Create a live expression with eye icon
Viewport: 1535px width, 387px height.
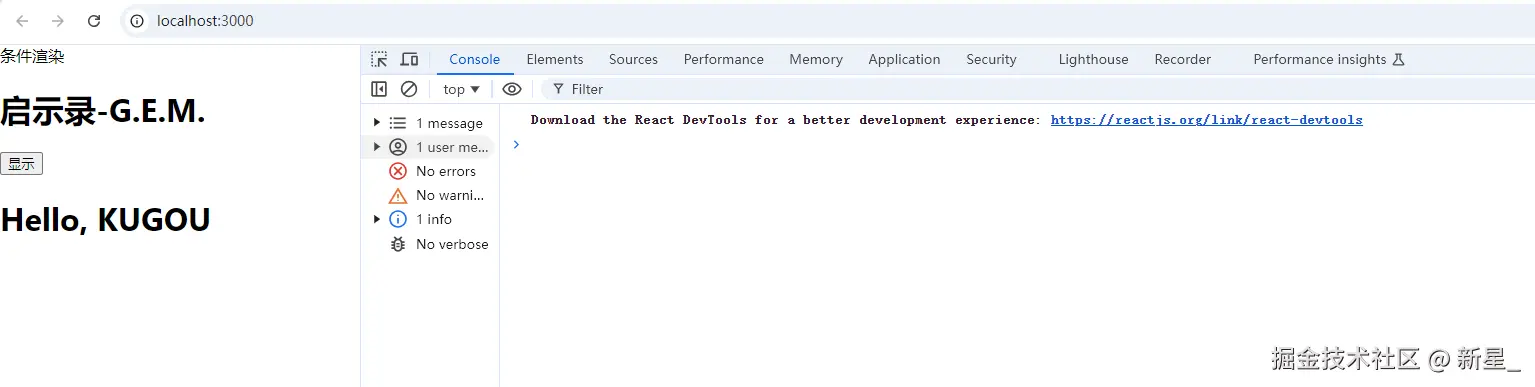point(512,89)
